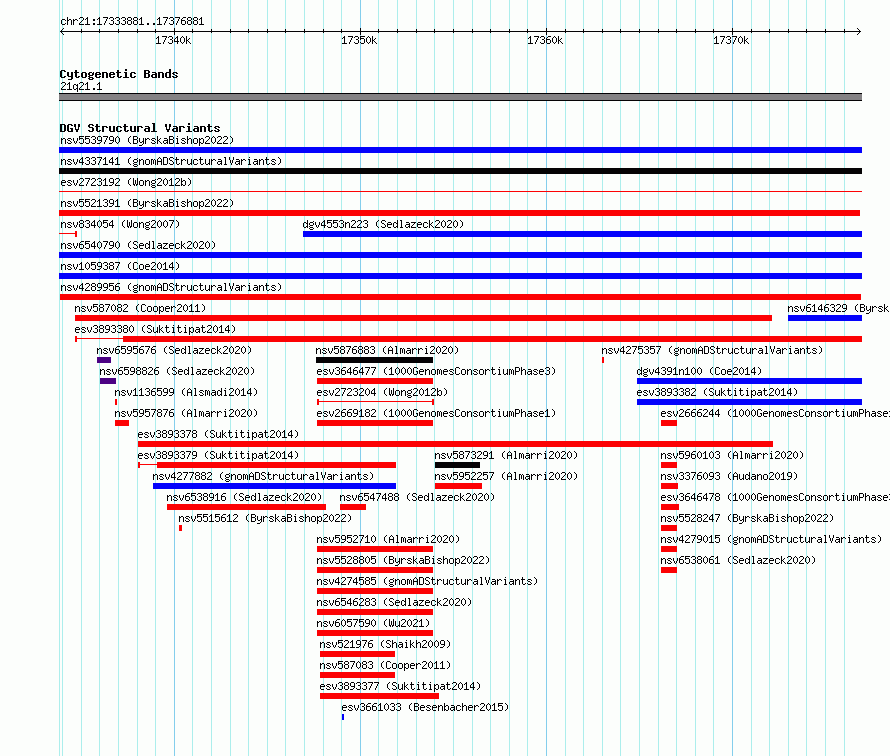Viewport: 890px width, 756px height.
Task: Open the nsv5876883 (Almarri2020) label
Action: coord(387,350)
